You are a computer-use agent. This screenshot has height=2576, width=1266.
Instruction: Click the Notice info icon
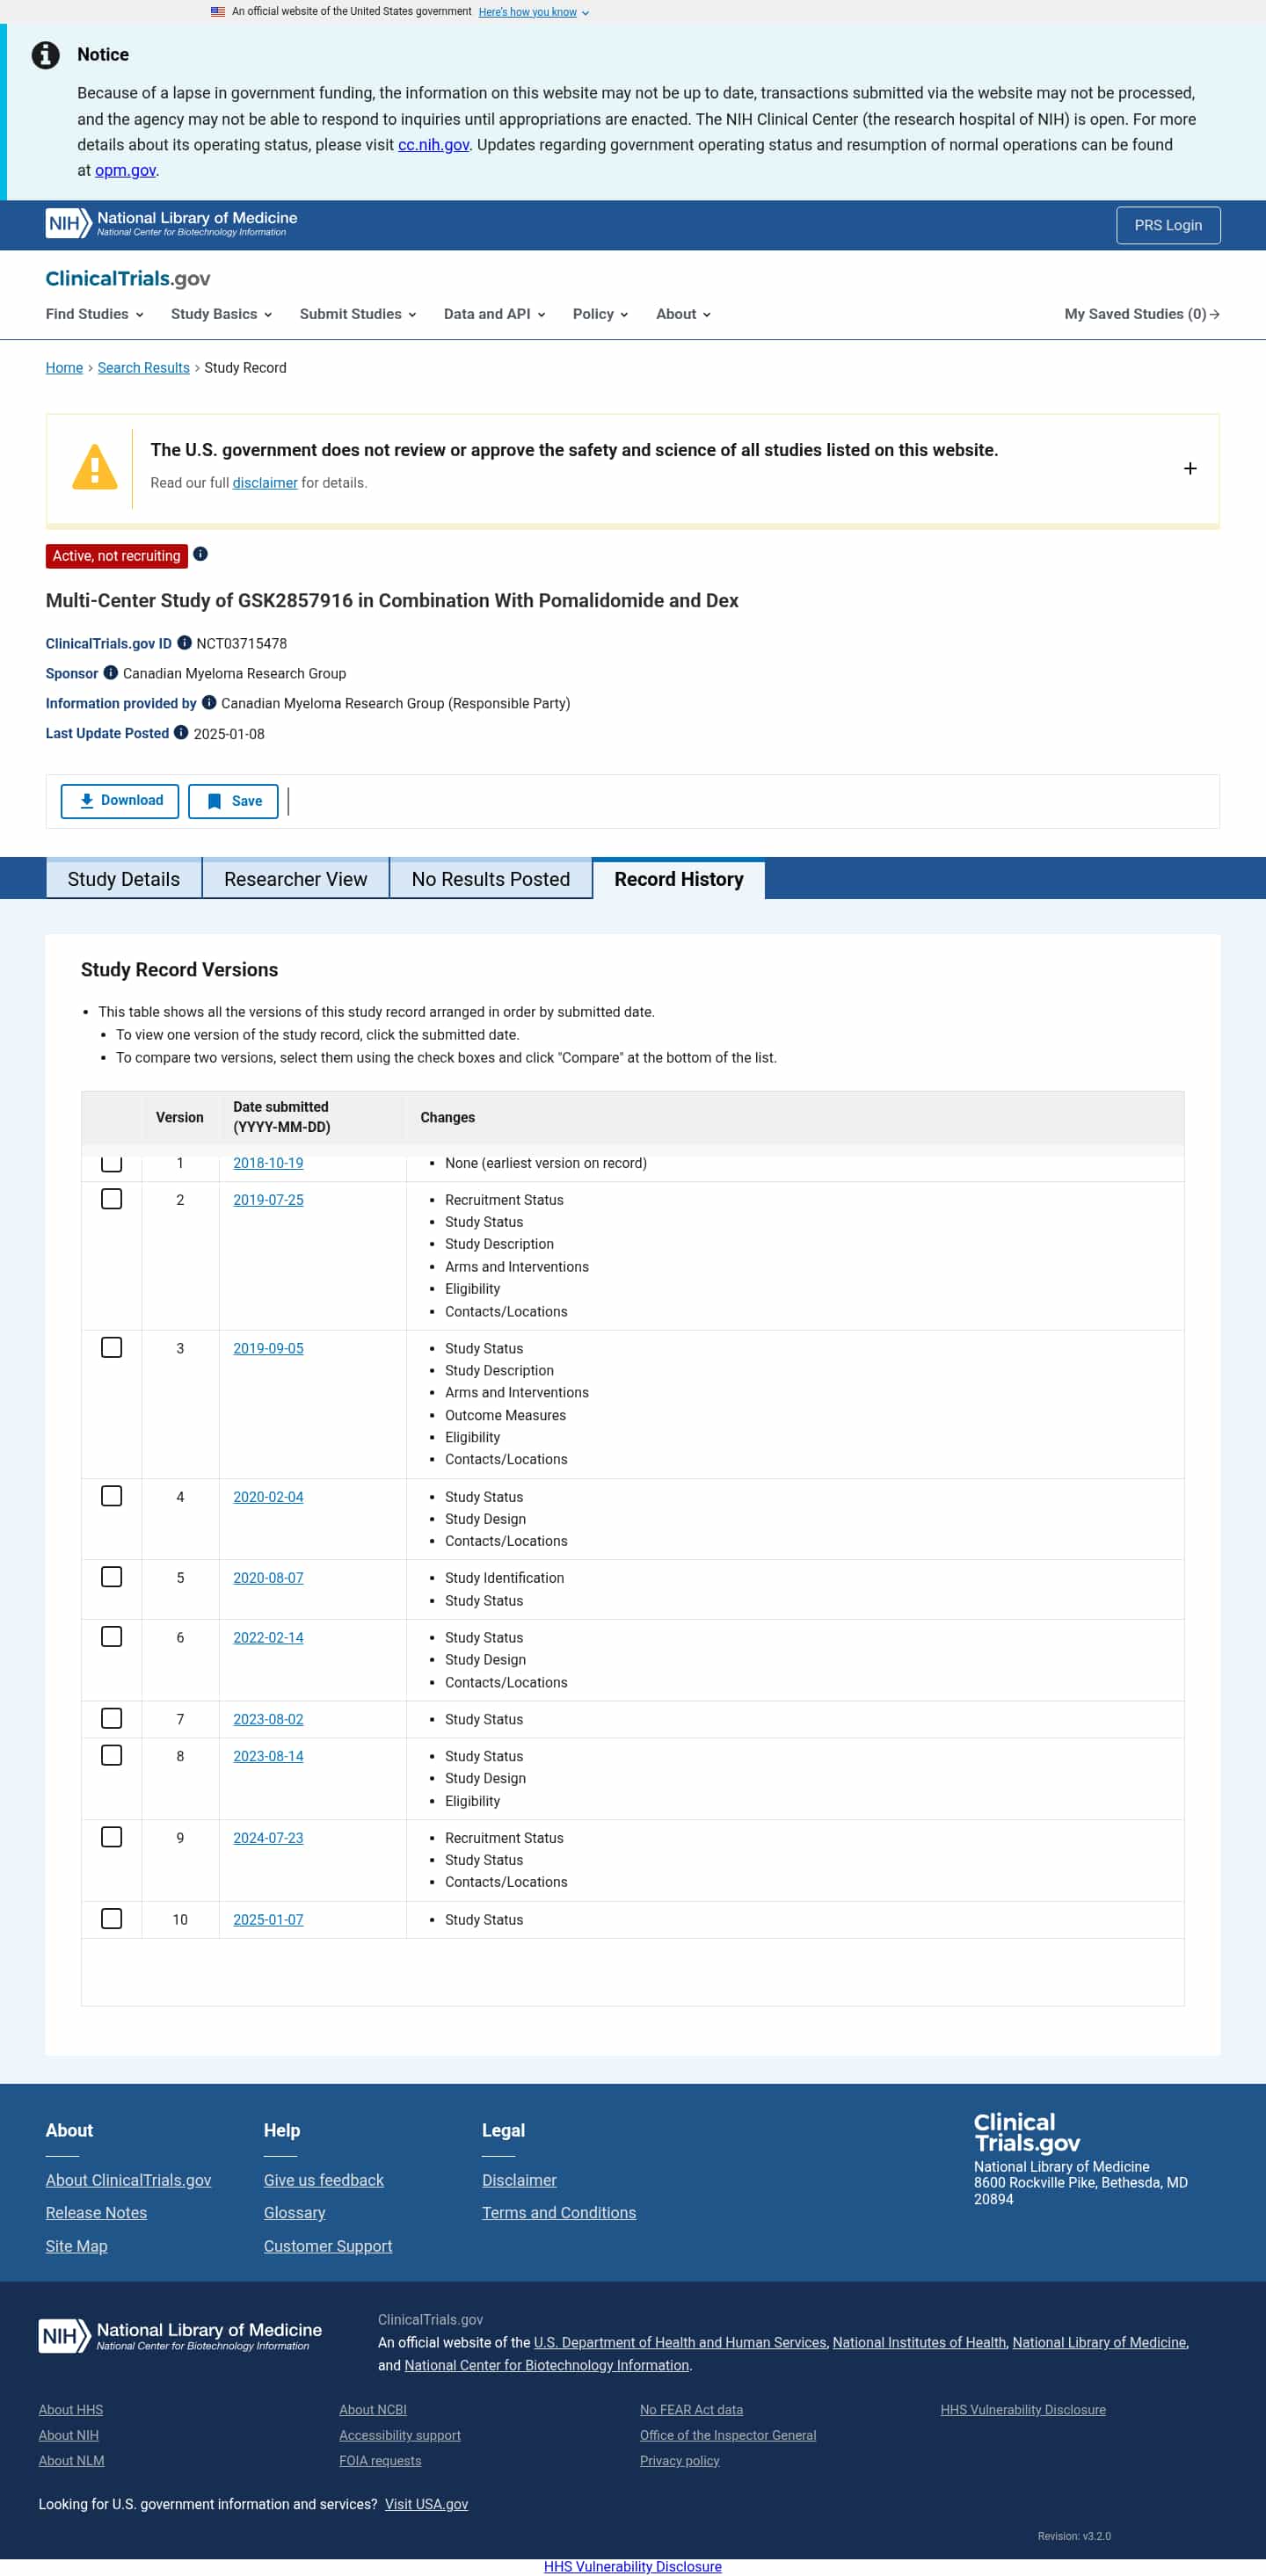(45, 55)
